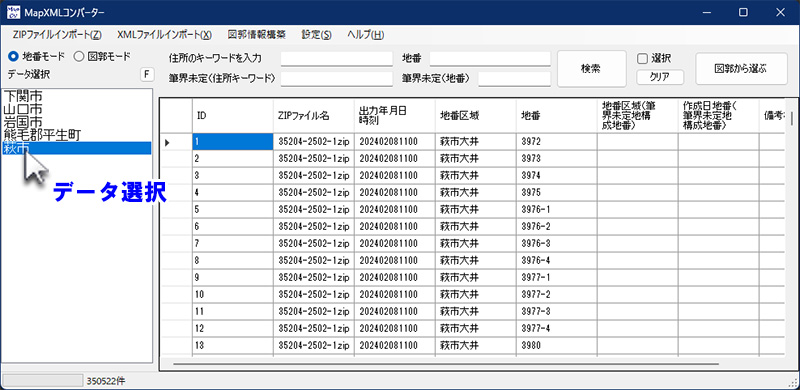Viewport: 800px width, 390px height.
Task: Click the ID cell with value 1
Action: point(233,142)
